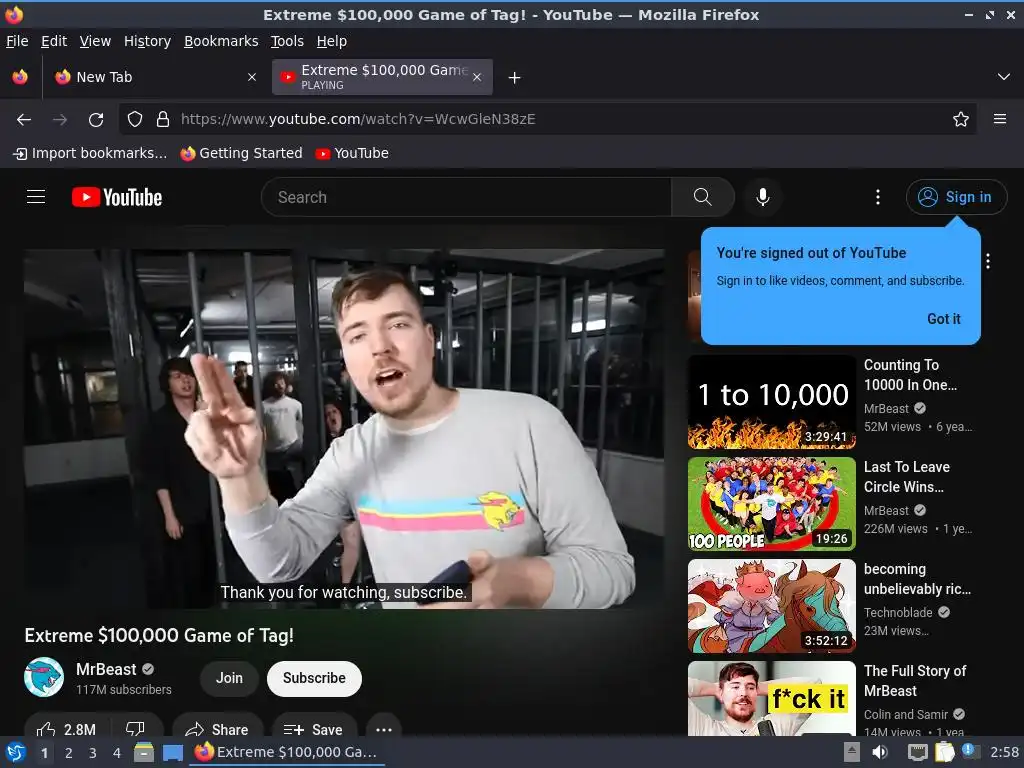This screenshot has width=1024, height=768.
Task: Open the Help menu
Action: 332,41
